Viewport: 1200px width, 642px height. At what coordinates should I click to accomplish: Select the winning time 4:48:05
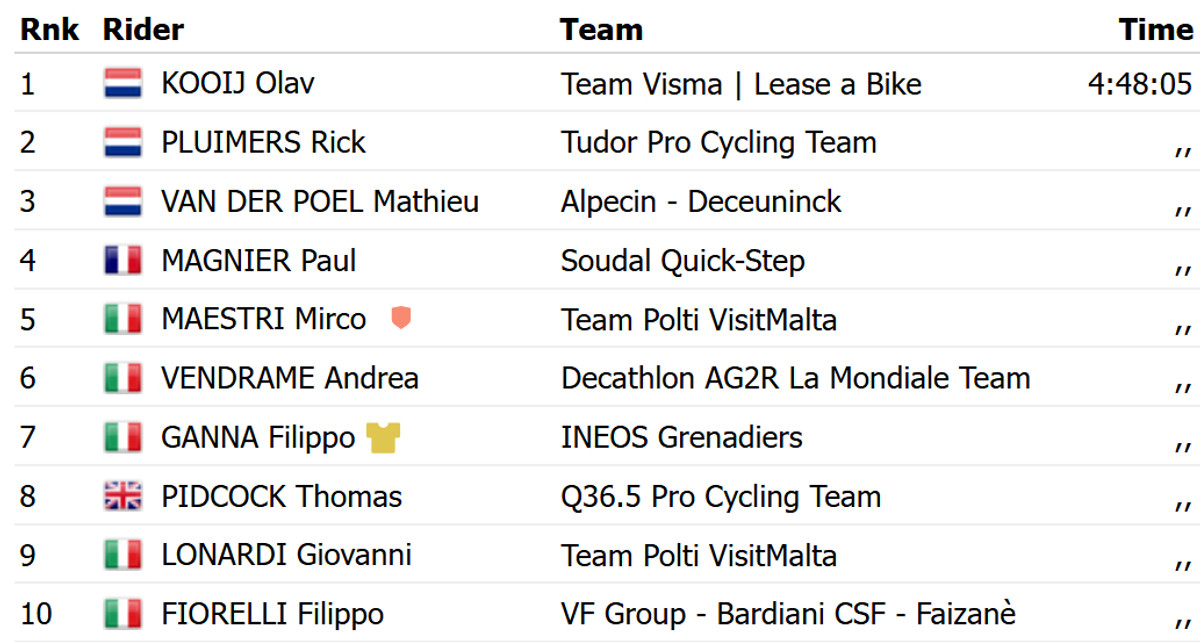1140,84
